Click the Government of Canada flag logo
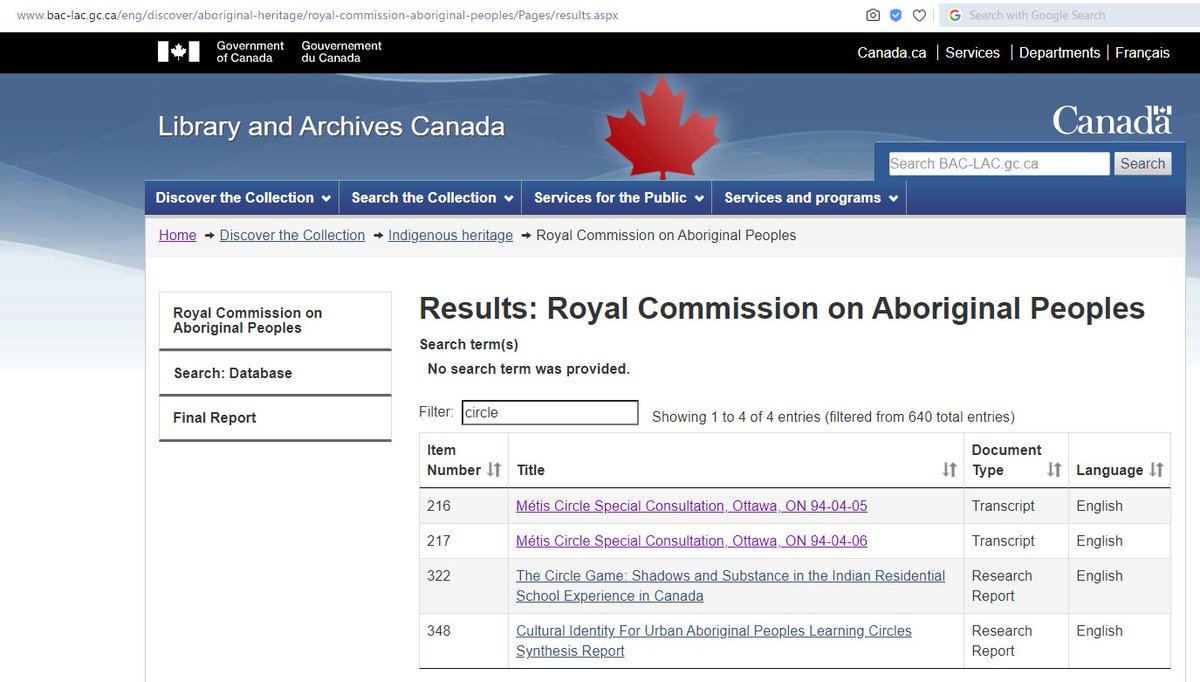This screenshot has width=1200, height=682. click(179, 52)
